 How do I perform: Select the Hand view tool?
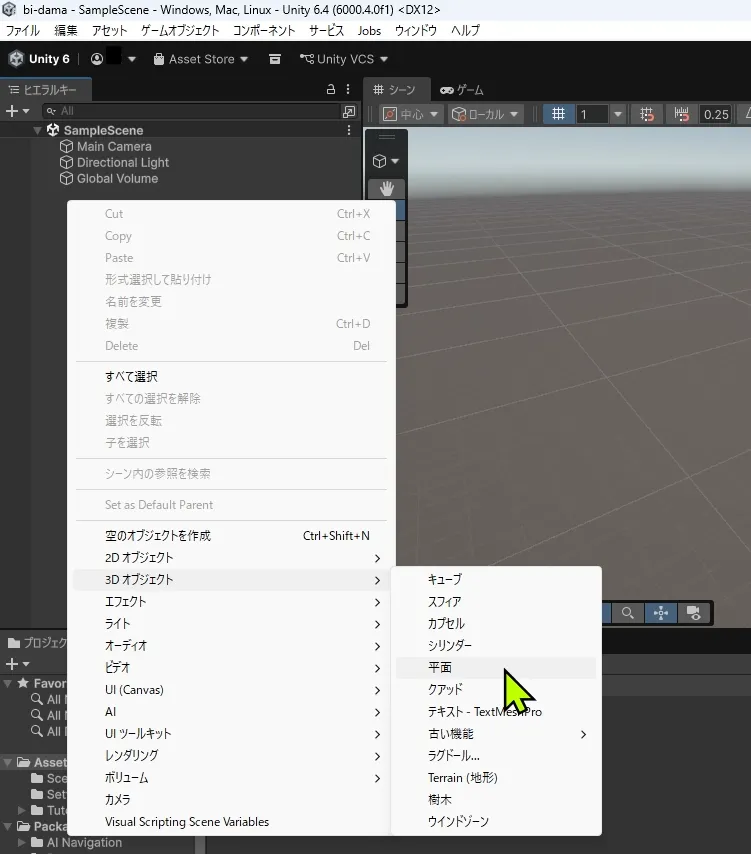click(386, 188)
